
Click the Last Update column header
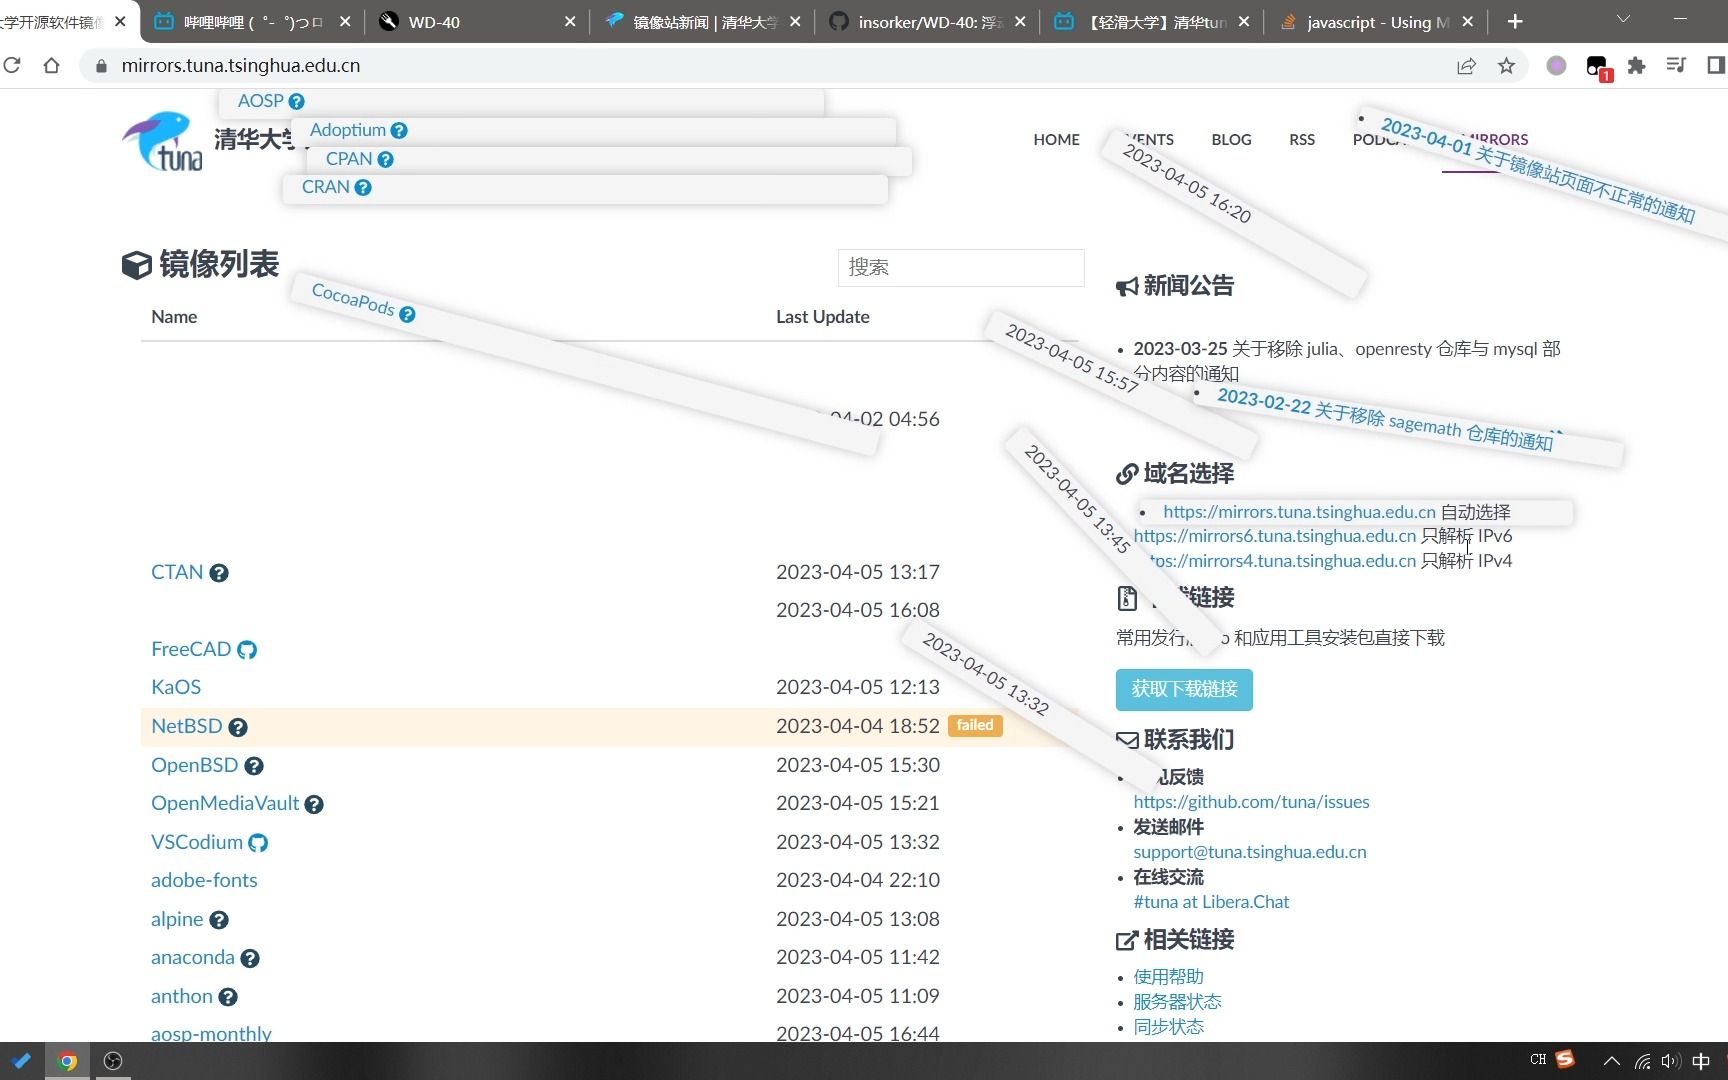pyautogui.click(x=823, y=317)
